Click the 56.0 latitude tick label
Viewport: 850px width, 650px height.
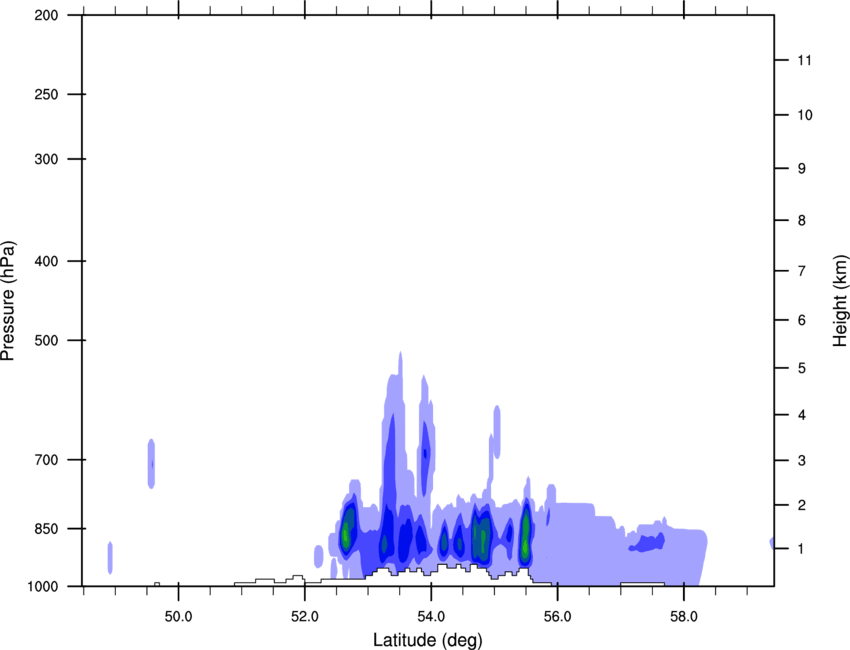[558, 617]
